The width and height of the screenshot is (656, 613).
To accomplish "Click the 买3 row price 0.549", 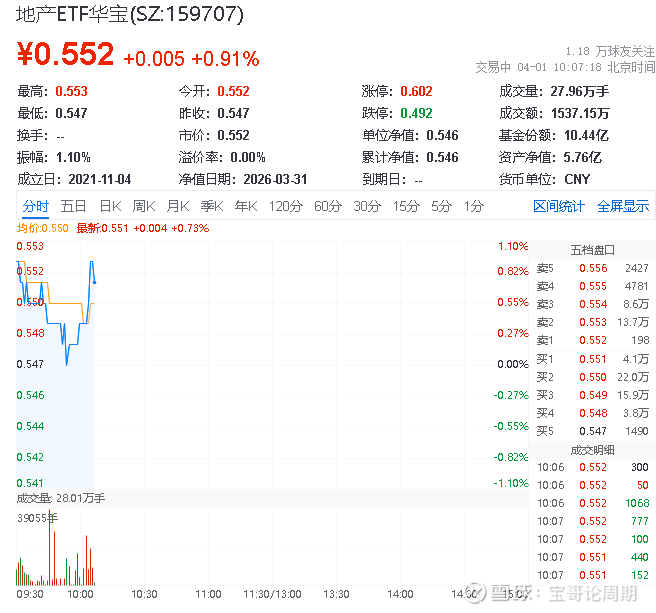I will point(593,395).
